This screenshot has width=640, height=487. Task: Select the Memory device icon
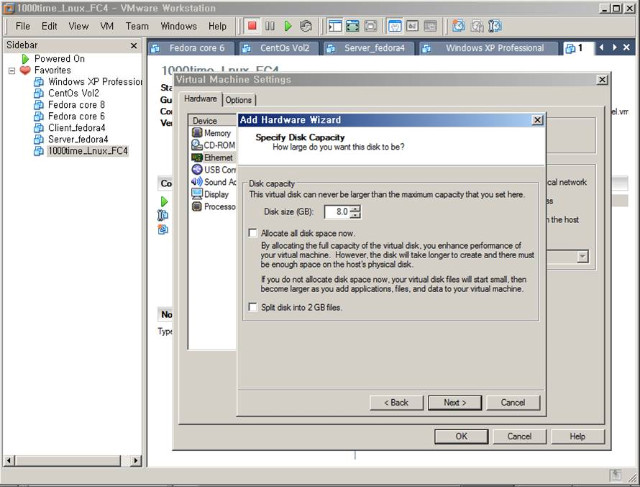point(197,133)
